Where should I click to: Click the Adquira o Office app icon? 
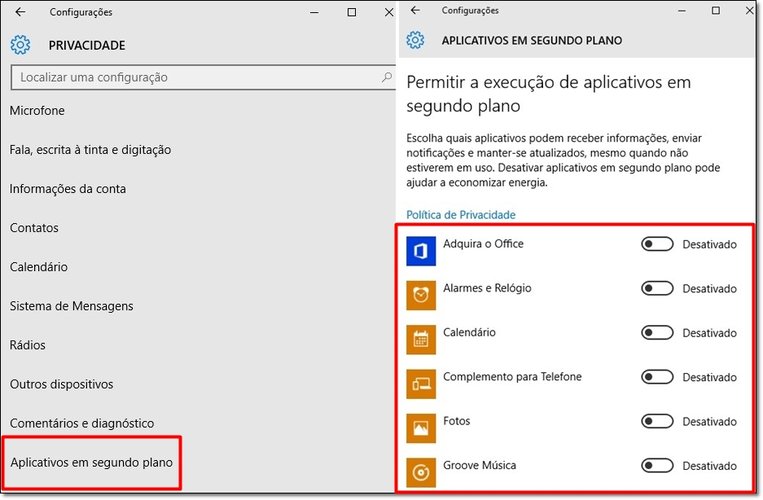click(421, 251)
